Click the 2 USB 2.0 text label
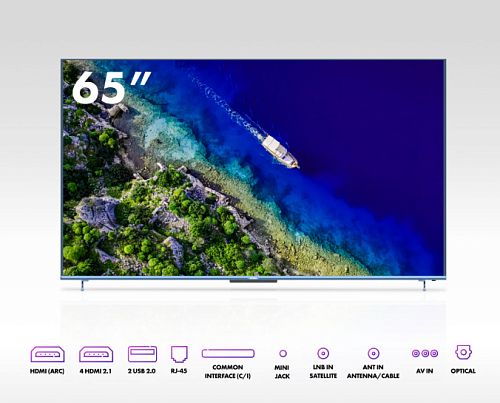This screenshot has width=500, height=403. pyautogui.click(x=142, y=371)
